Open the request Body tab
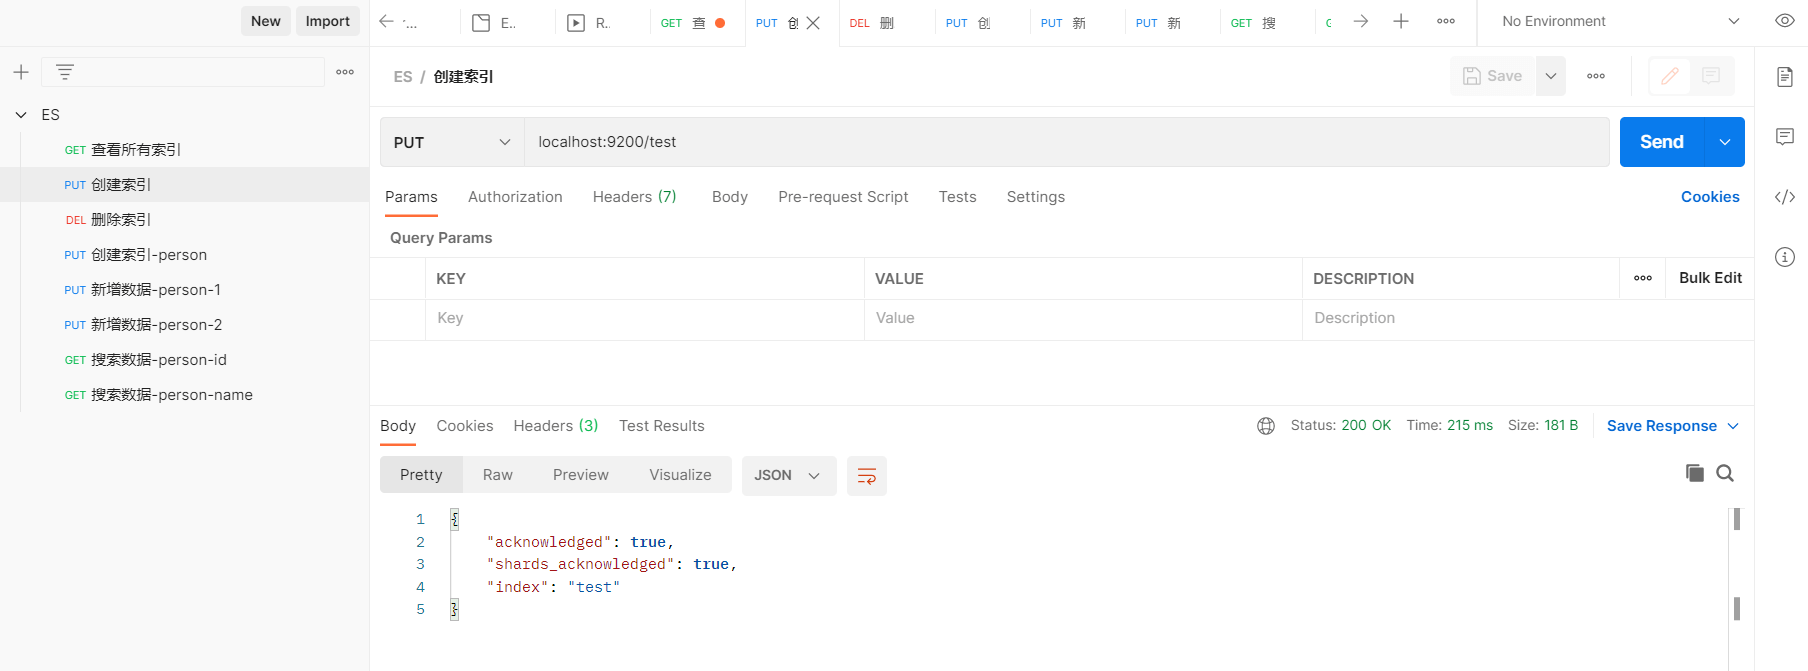Image resolution: width=1808 pixels, height=671 pixels. point(730,197)
